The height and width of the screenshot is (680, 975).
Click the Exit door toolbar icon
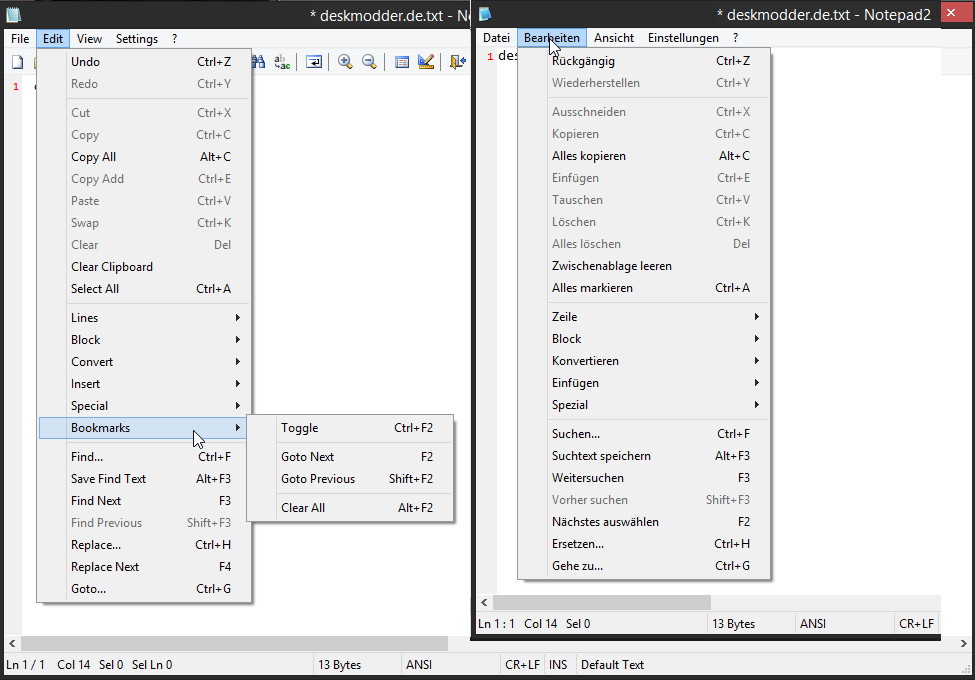pyautogui.click(x=458, y=62)
